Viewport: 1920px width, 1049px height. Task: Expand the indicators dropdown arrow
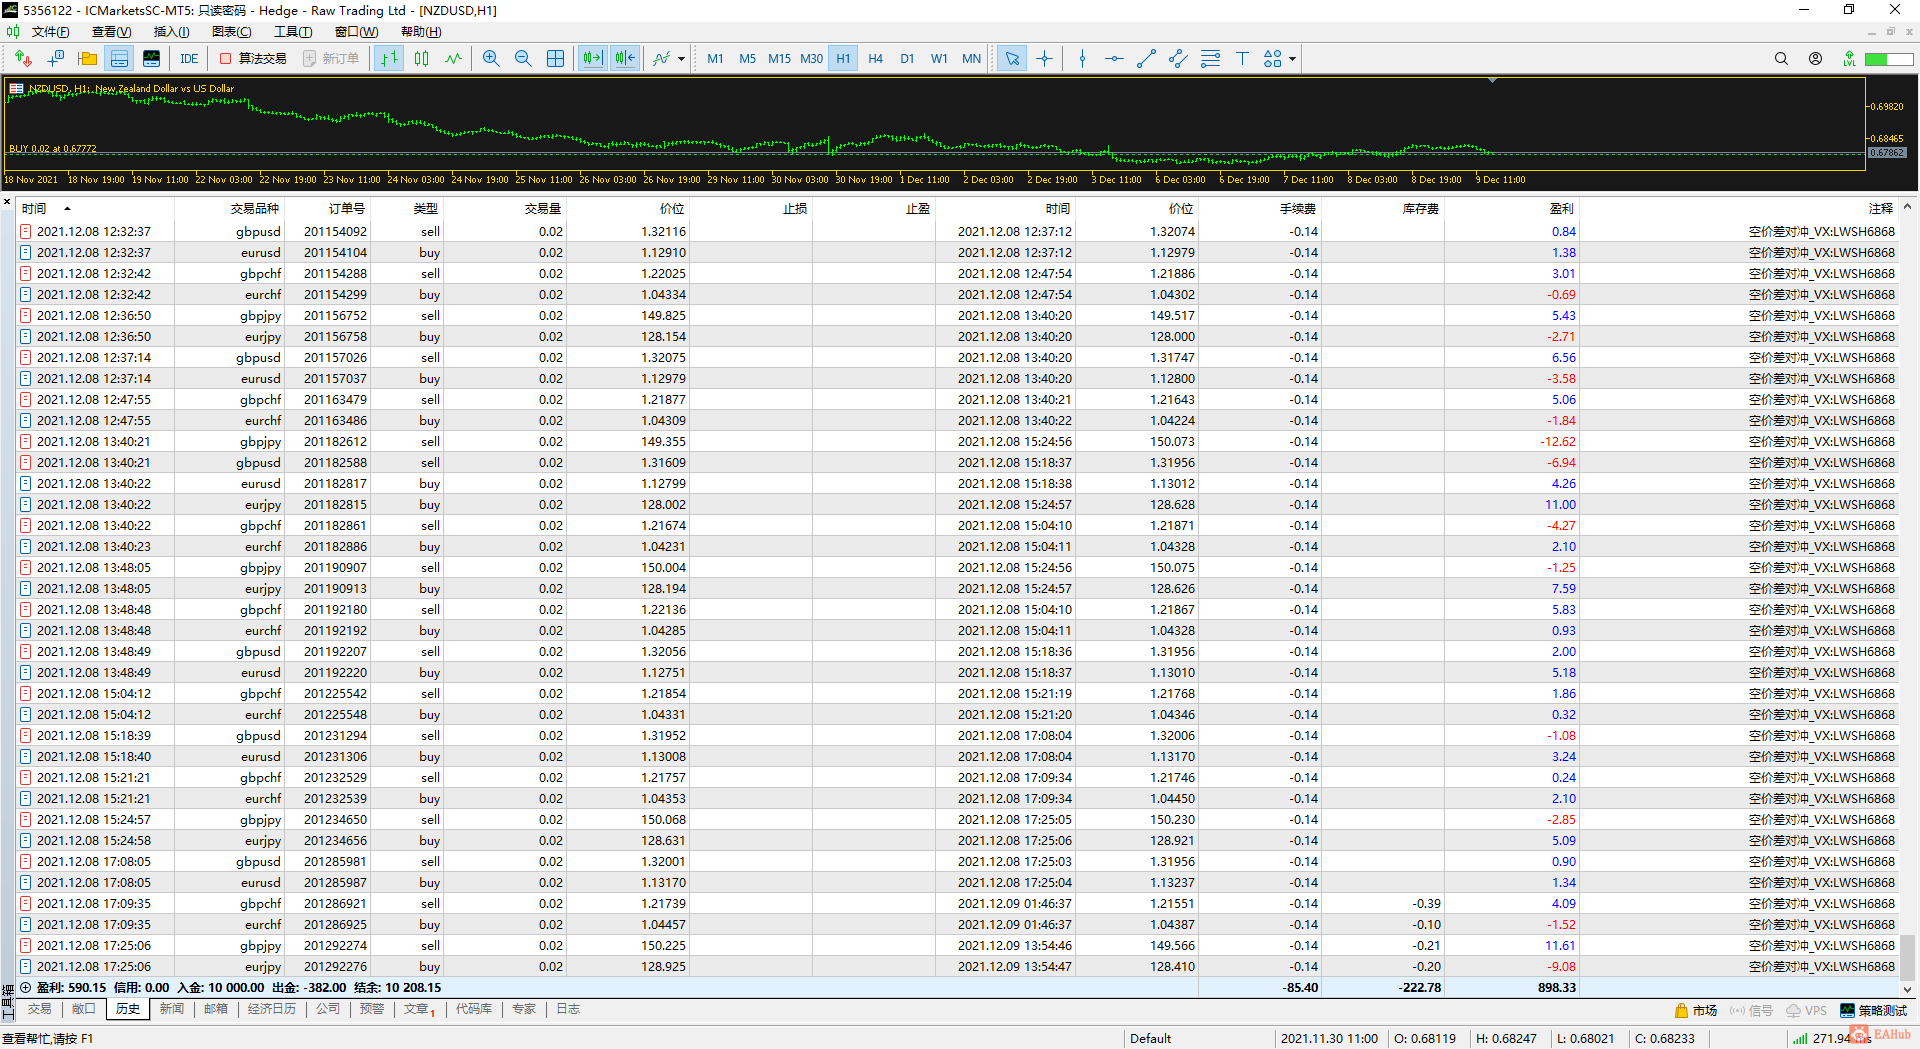click(x=681, y=59)
